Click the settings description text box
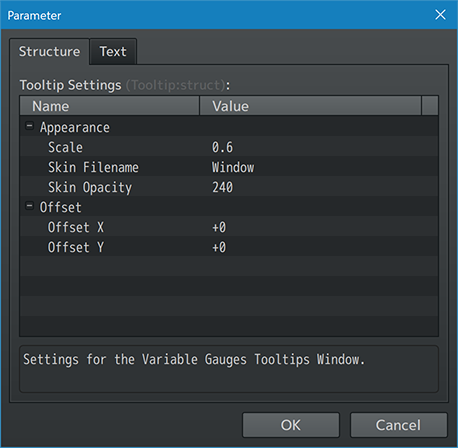The width and height of the screenshot is (458, 448). [x=229, y=369]
